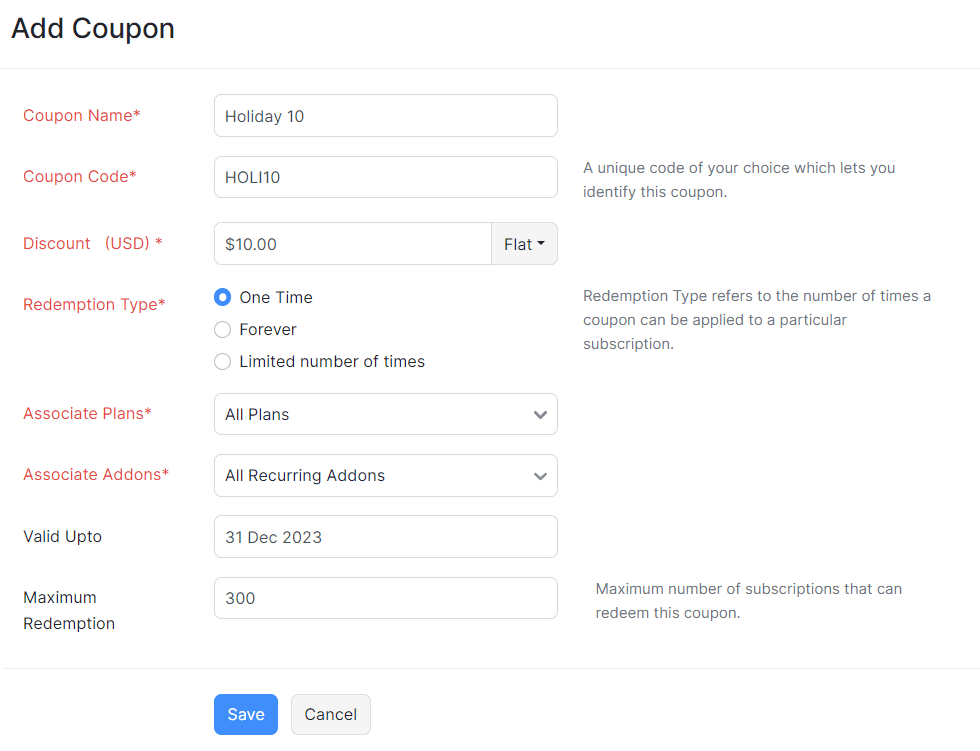Open the Associate Plans dropdown
This screenshot has height=751, width=980.
385,414
